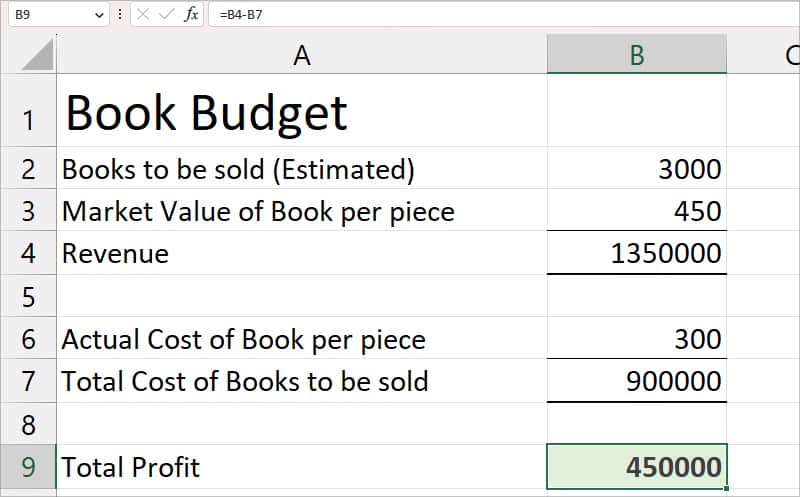Viewport: 800px width, 497px height.
Task: Click the Name Box showing B9
Action: coord(58,15)
